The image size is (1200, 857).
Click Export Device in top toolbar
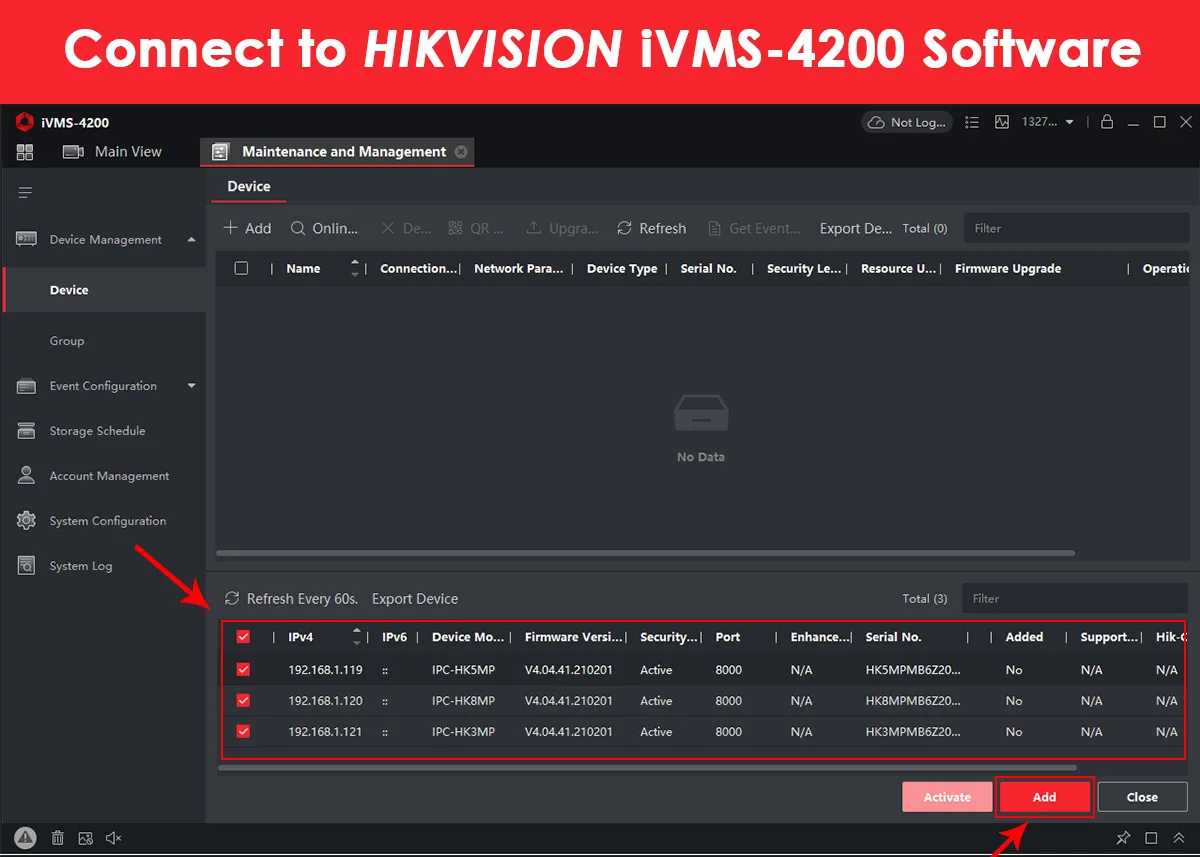tap(856, 228)
